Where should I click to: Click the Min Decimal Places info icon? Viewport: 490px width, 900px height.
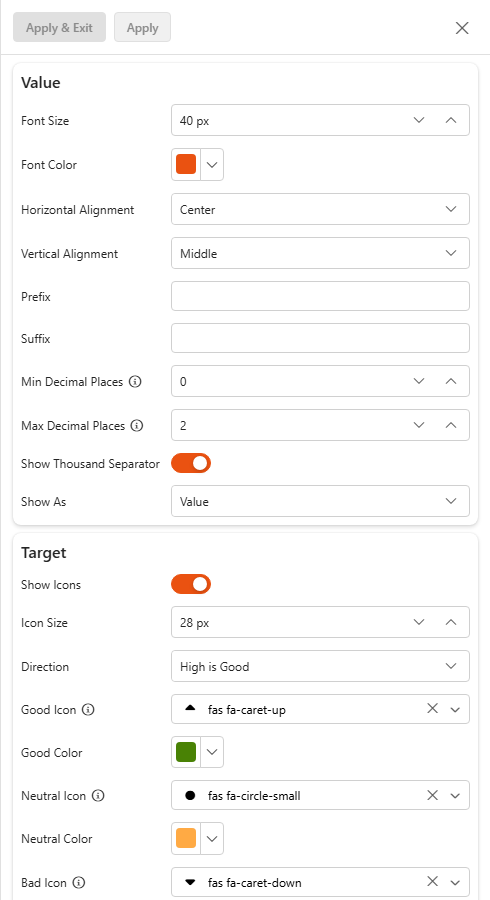(x=135, y=382)
